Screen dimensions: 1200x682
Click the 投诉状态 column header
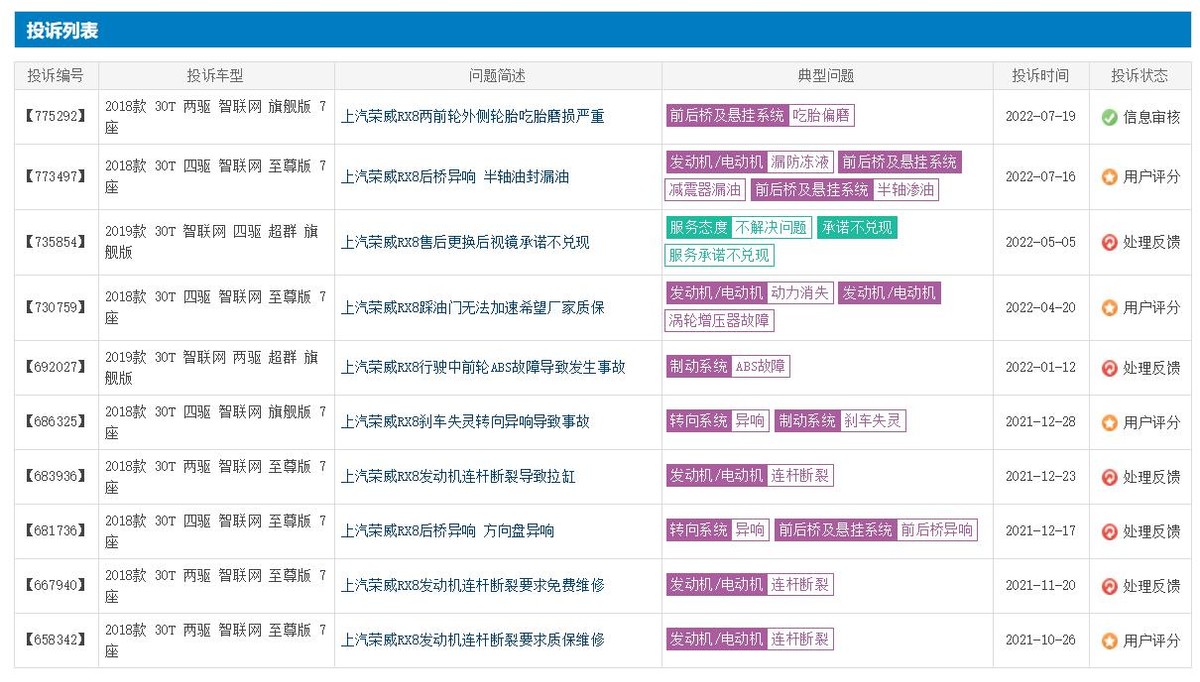tap(1140, 76)
